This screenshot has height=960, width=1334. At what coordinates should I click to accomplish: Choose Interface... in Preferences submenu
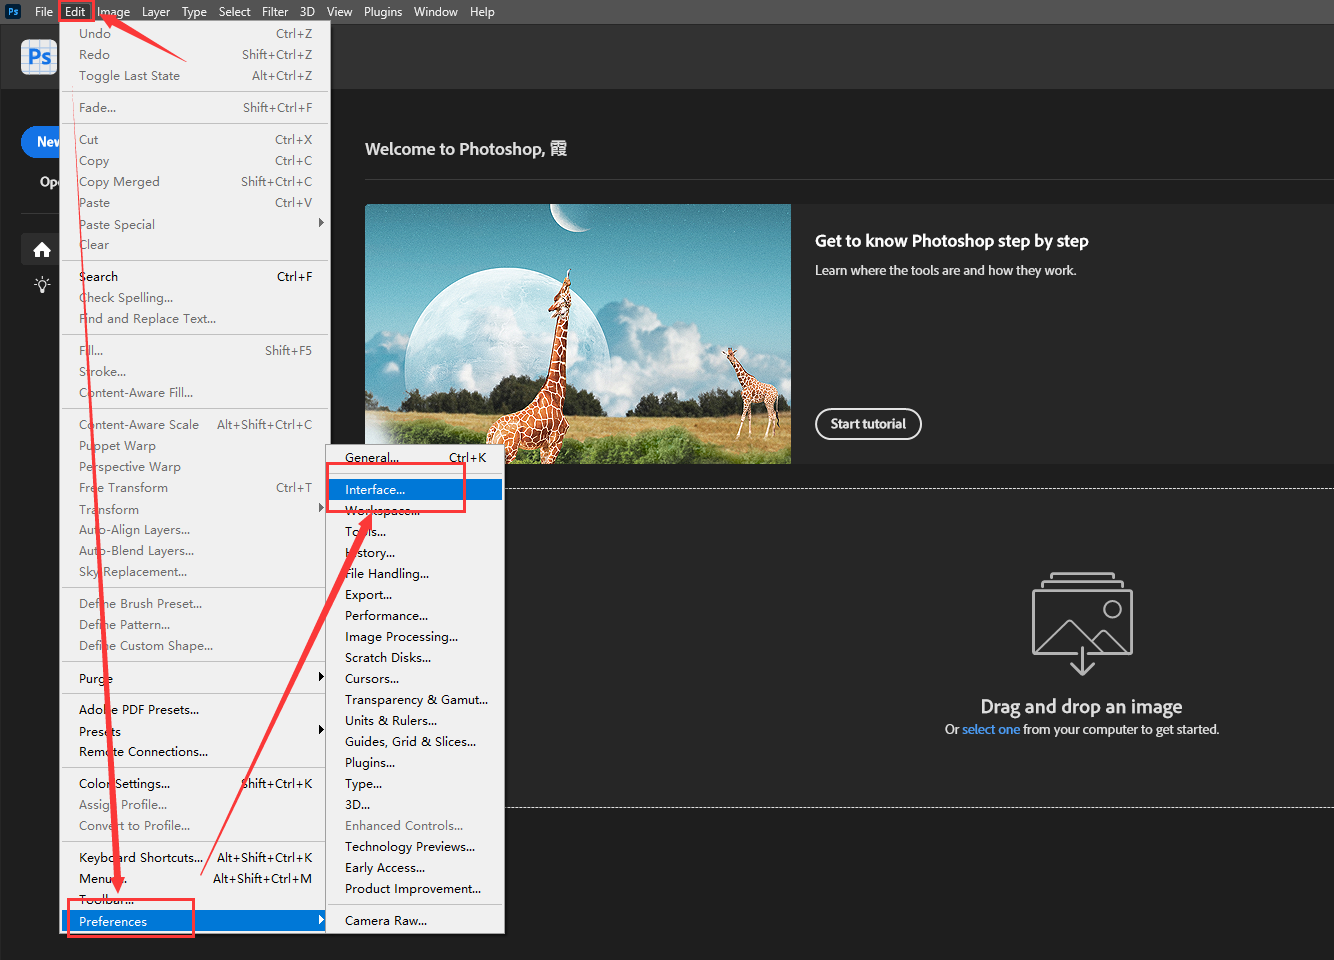[x=416, y=490]
